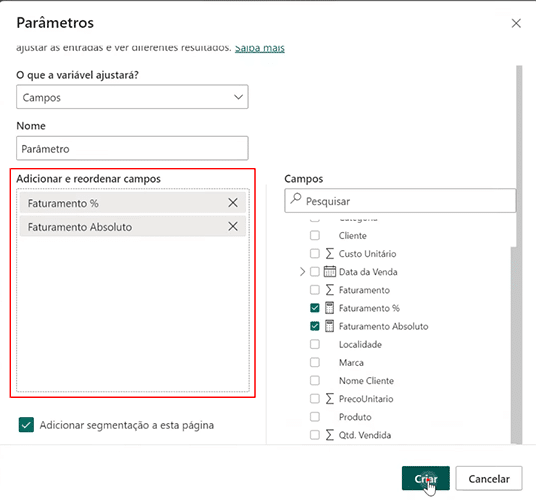Click the Cancelar button
Image resolution: width=536 pixels, height=500 pixels.
[489, 478]
